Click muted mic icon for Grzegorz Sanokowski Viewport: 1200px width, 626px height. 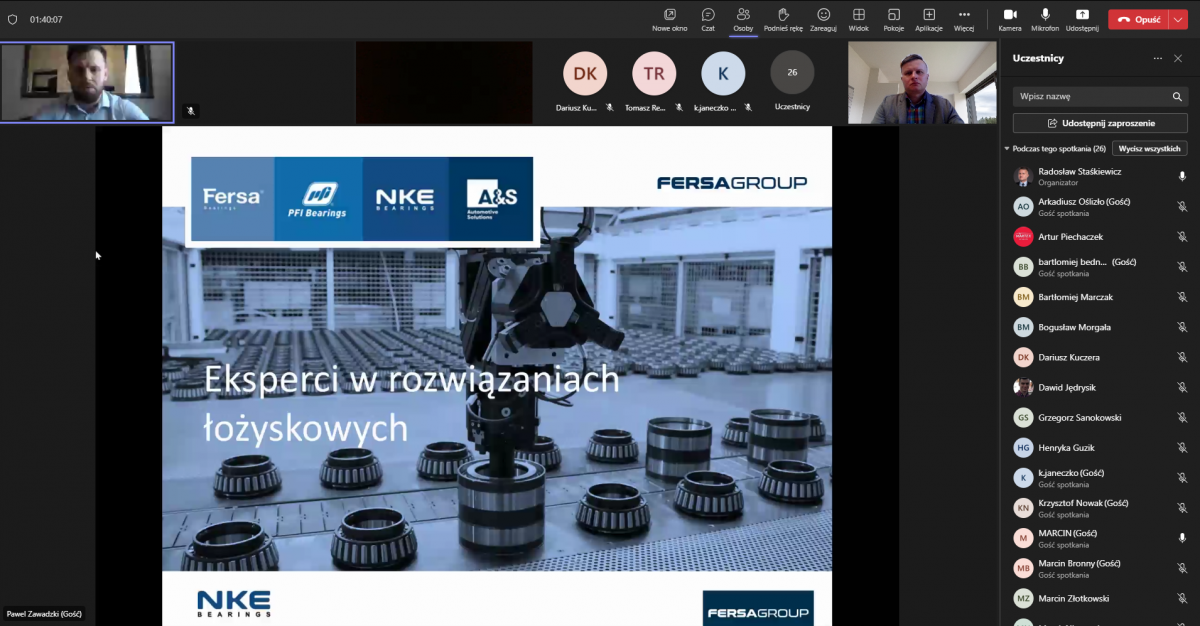click(x=1182, y=417)
